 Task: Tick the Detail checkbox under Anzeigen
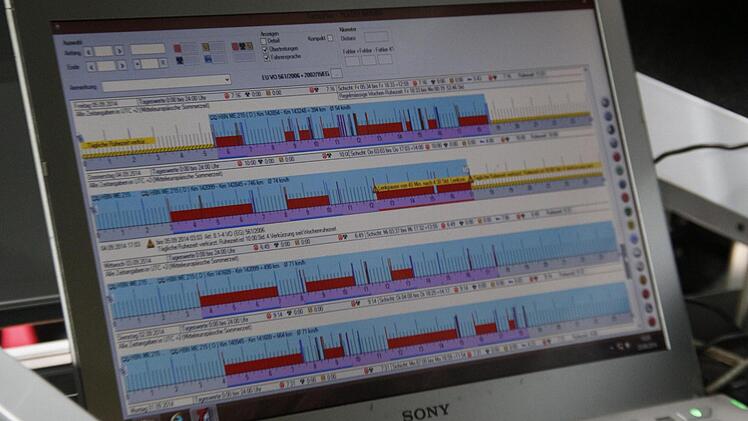[x=264, y=41]
